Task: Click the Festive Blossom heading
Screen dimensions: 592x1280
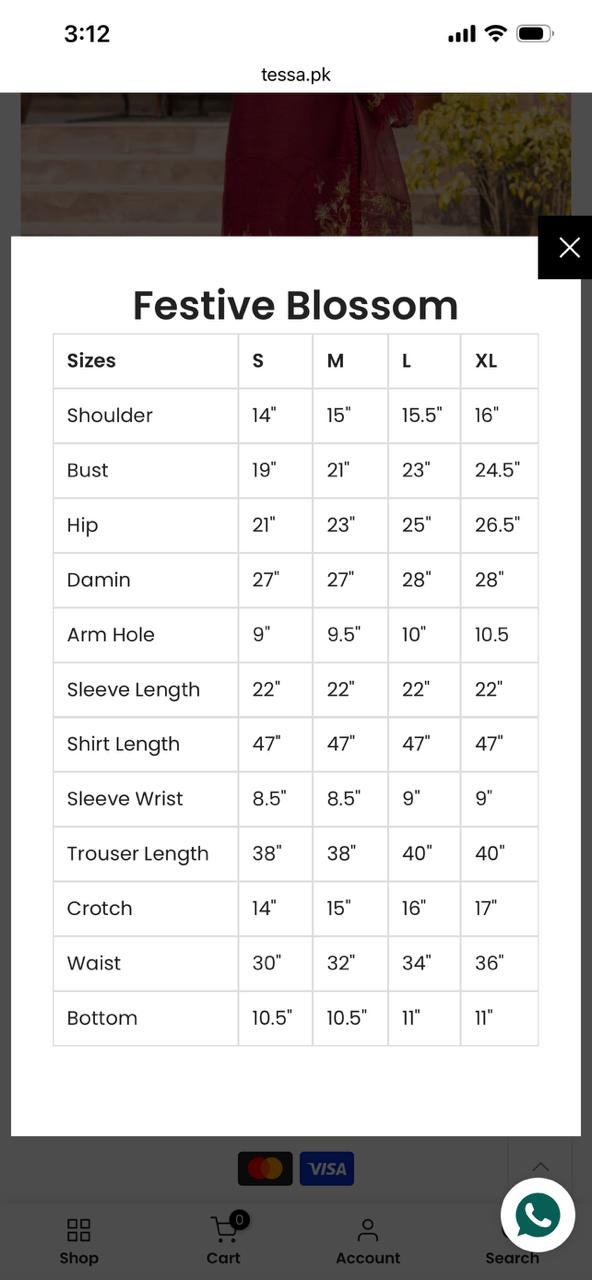Action: (296, 305)
